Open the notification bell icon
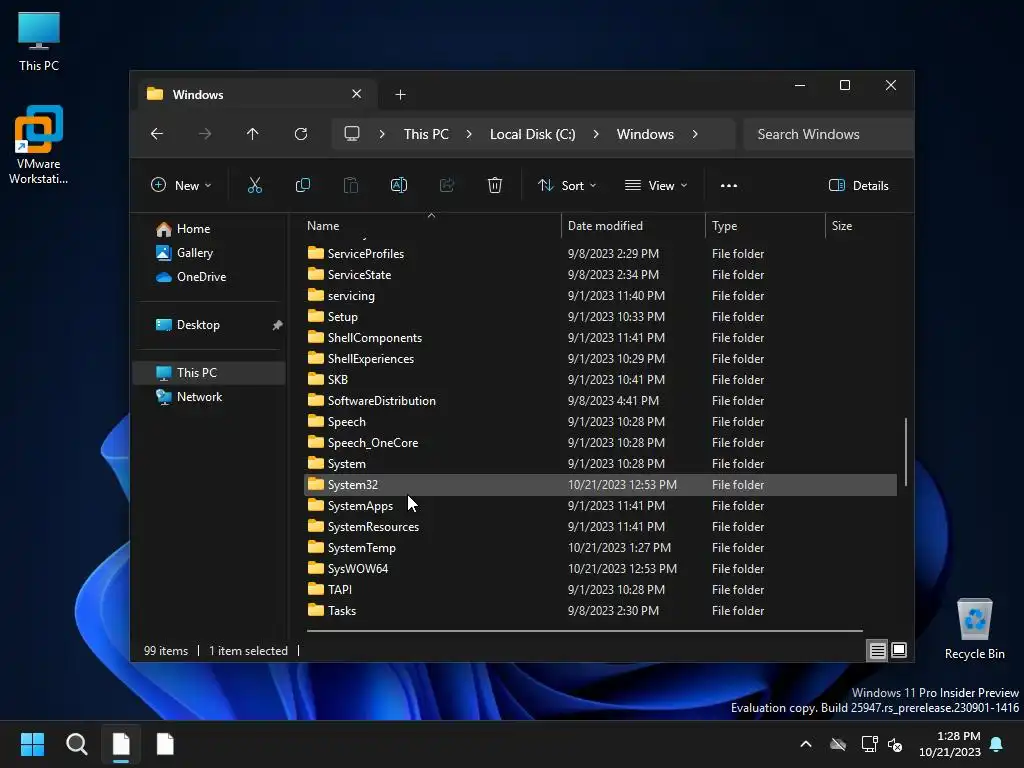 click(997, 744)
